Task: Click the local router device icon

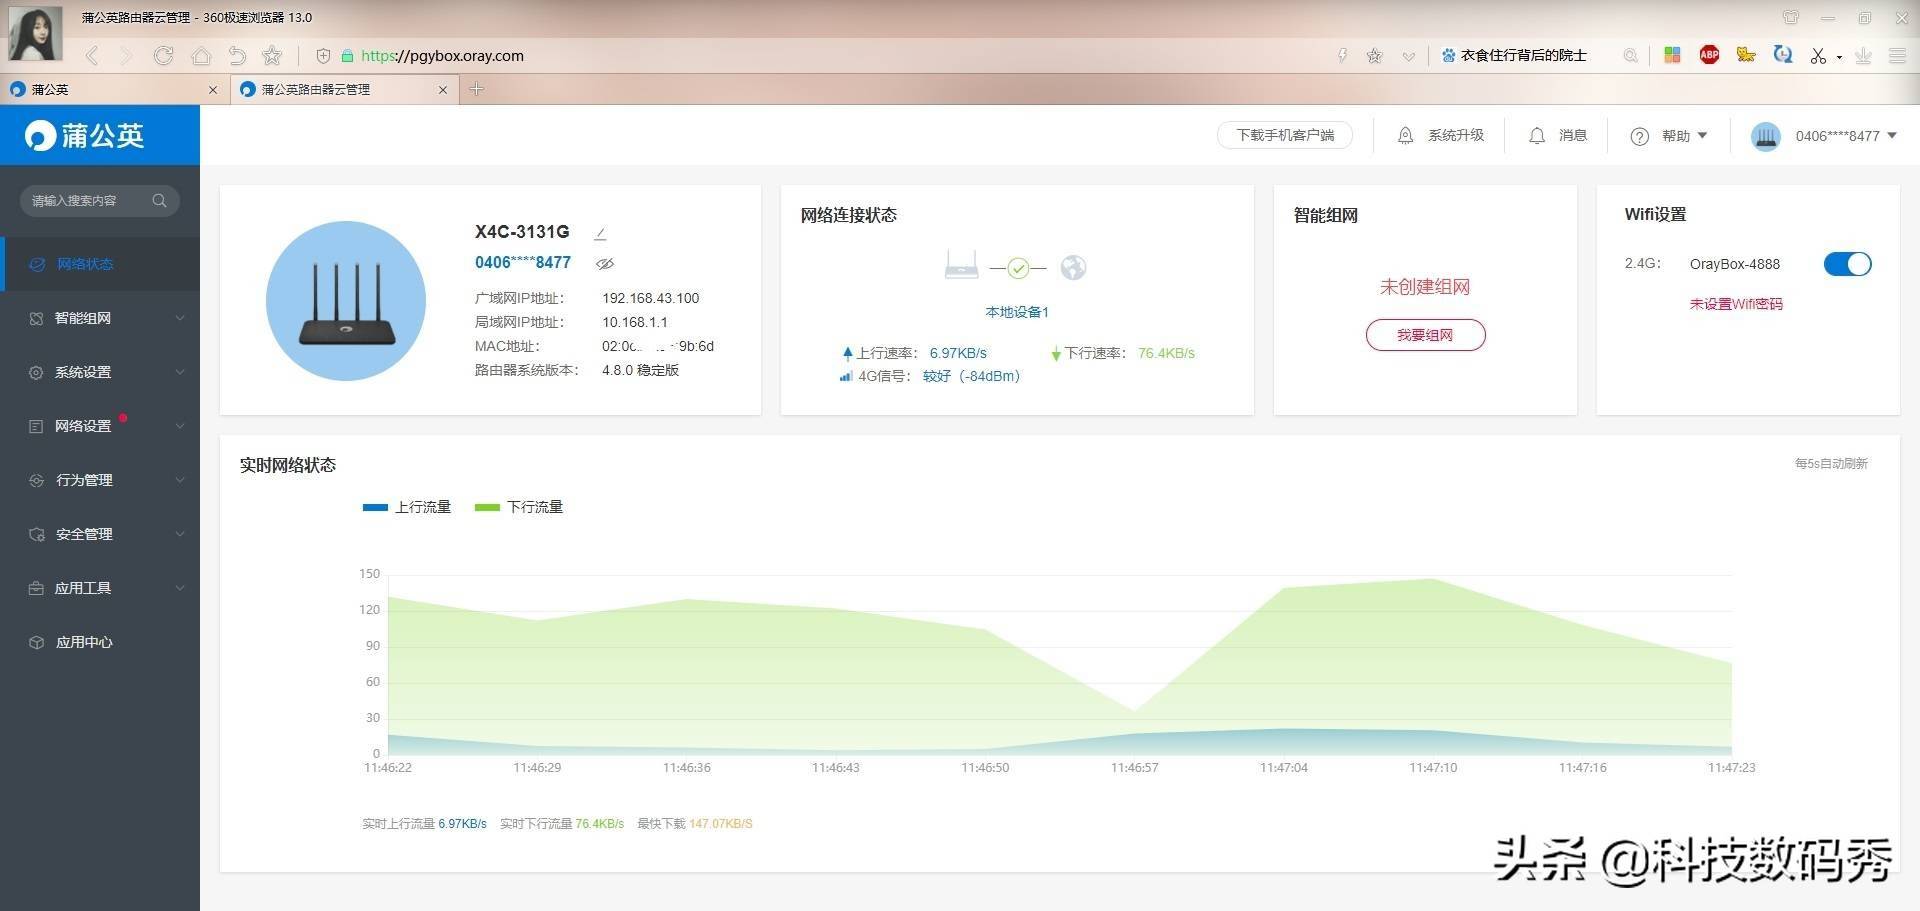Action: [x=961, y=265]
